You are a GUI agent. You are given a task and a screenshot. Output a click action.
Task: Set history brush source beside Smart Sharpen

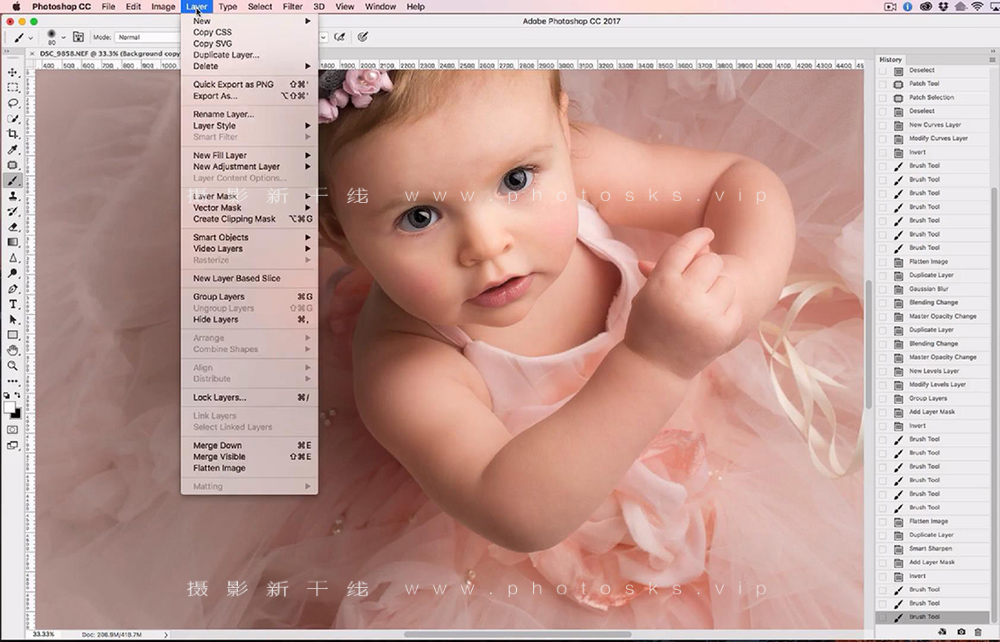pyautogui.click(x=883, y=549)
